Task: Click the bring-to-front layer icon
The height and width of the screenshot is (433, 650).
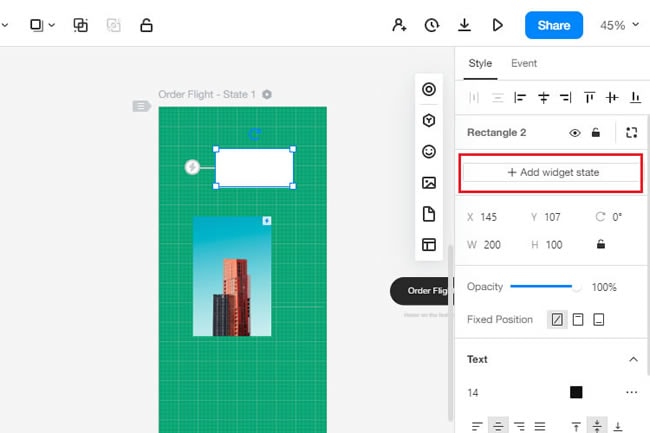Action: (36, 25)
